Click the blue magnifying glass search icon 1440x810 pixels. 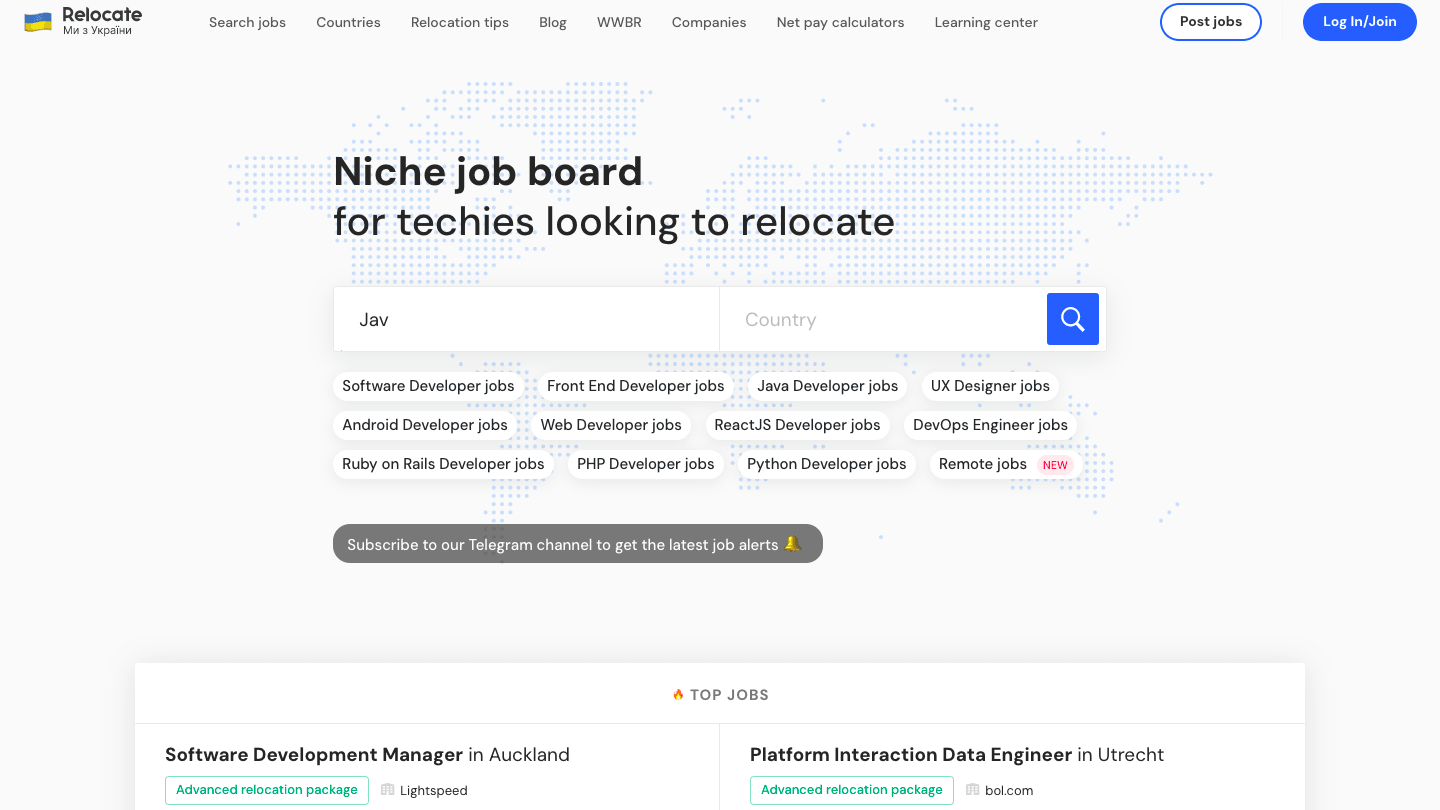click(x=1072, y=319)
